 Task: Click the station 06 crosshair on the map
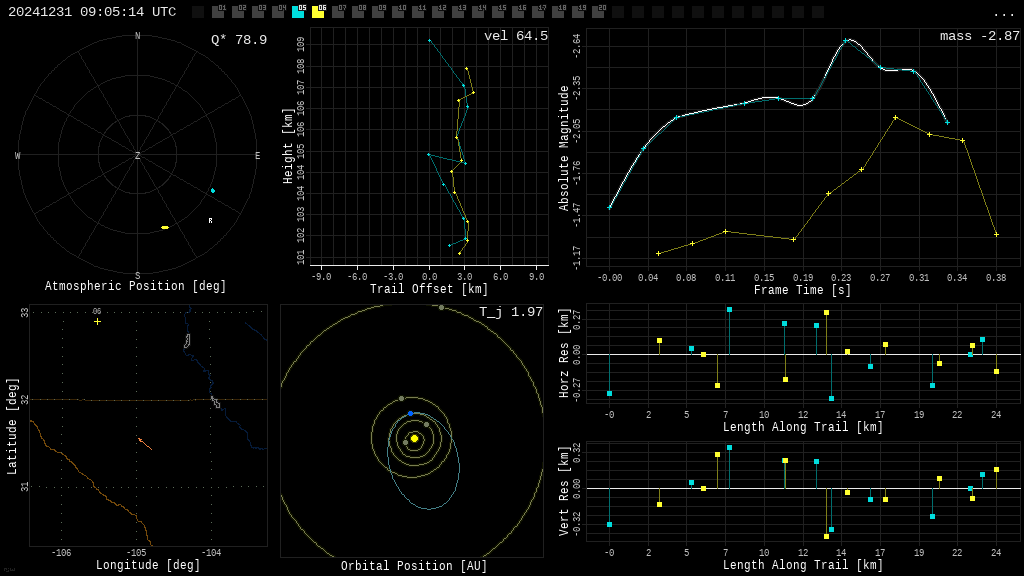coord(97,321)
